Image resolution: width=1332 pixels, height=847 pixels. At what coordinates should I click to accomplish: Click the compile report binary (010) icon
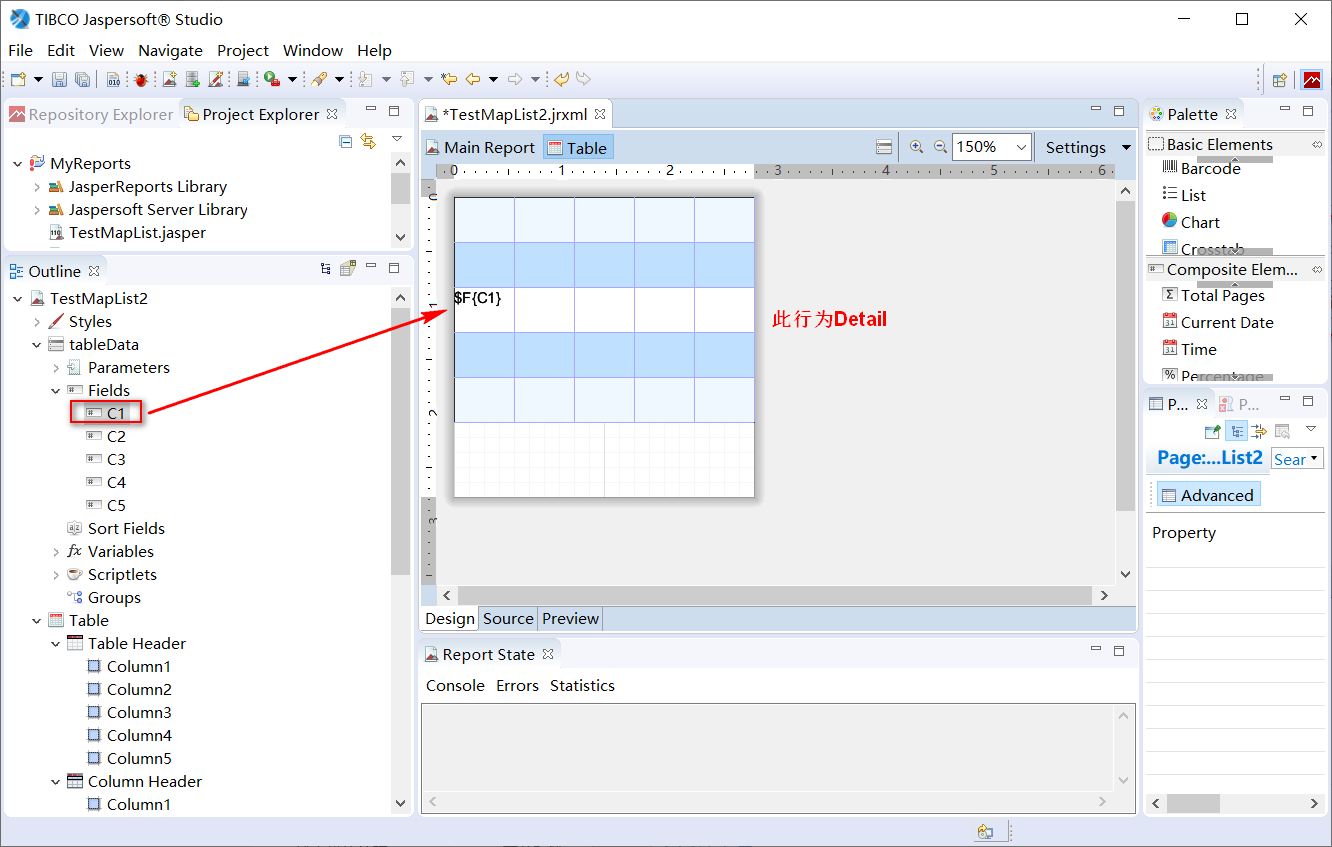tap(113, 79)
